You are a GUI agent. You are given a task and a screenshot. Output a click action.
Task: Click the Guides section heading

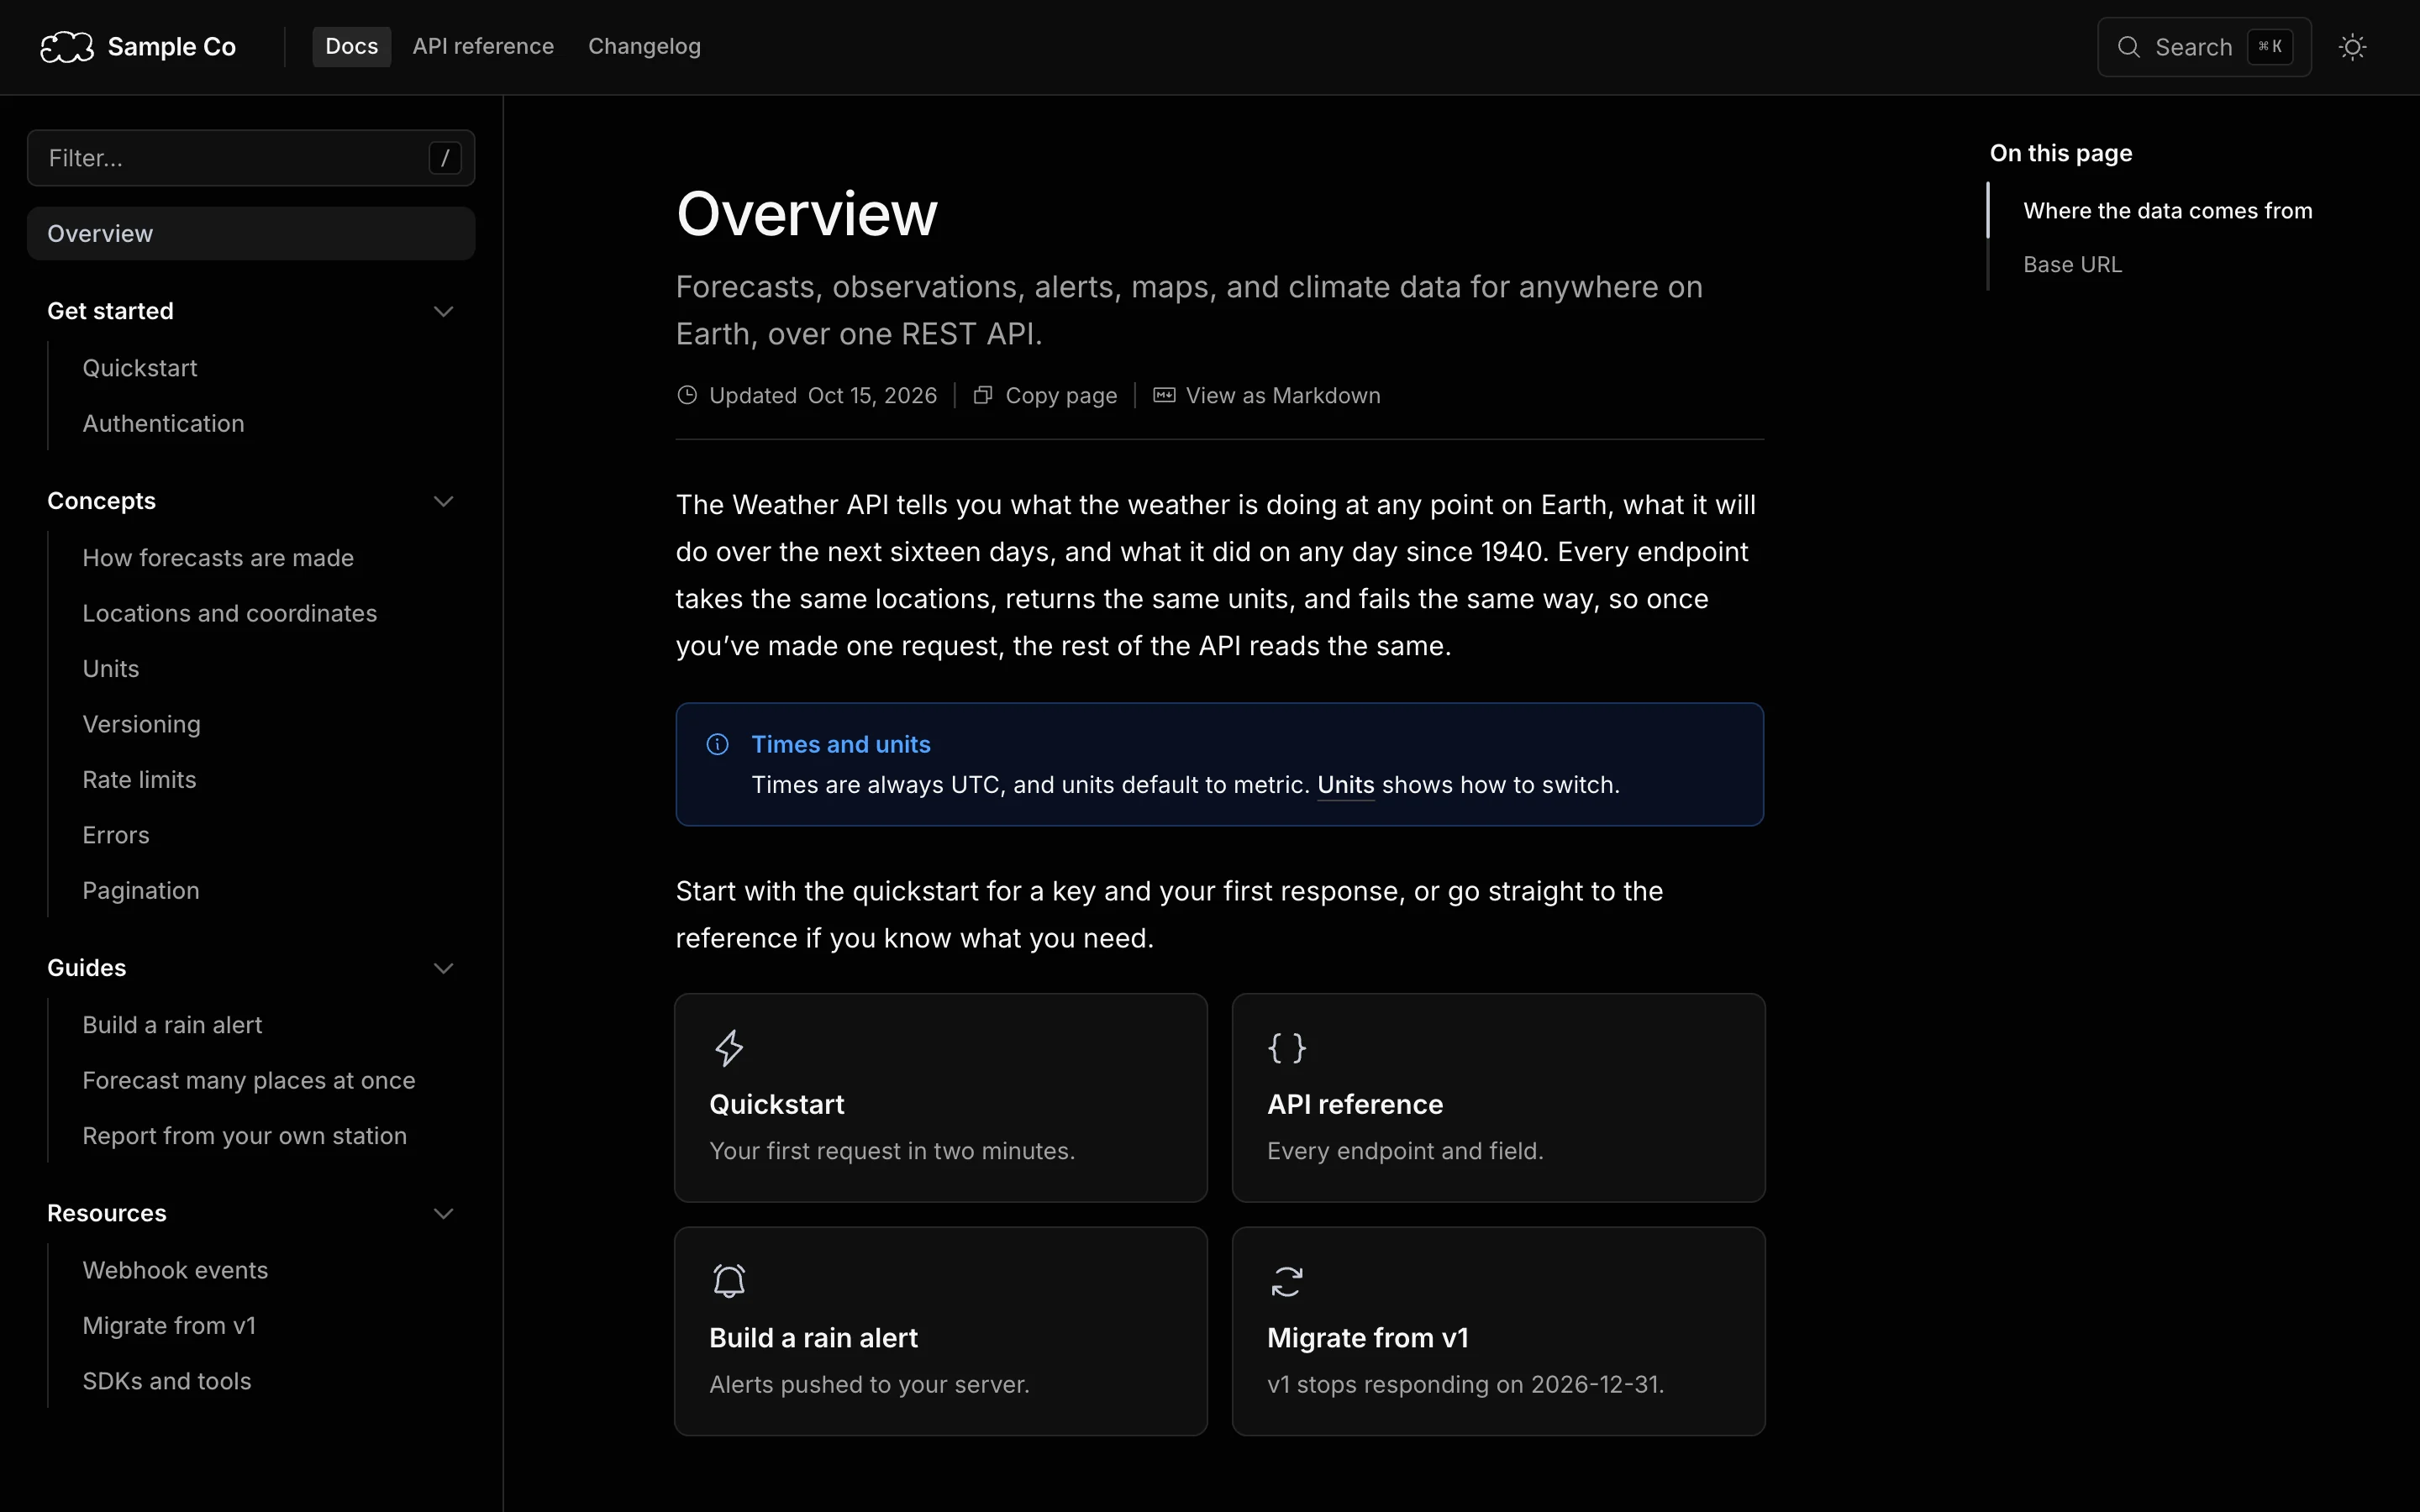(x=86, y=968)
